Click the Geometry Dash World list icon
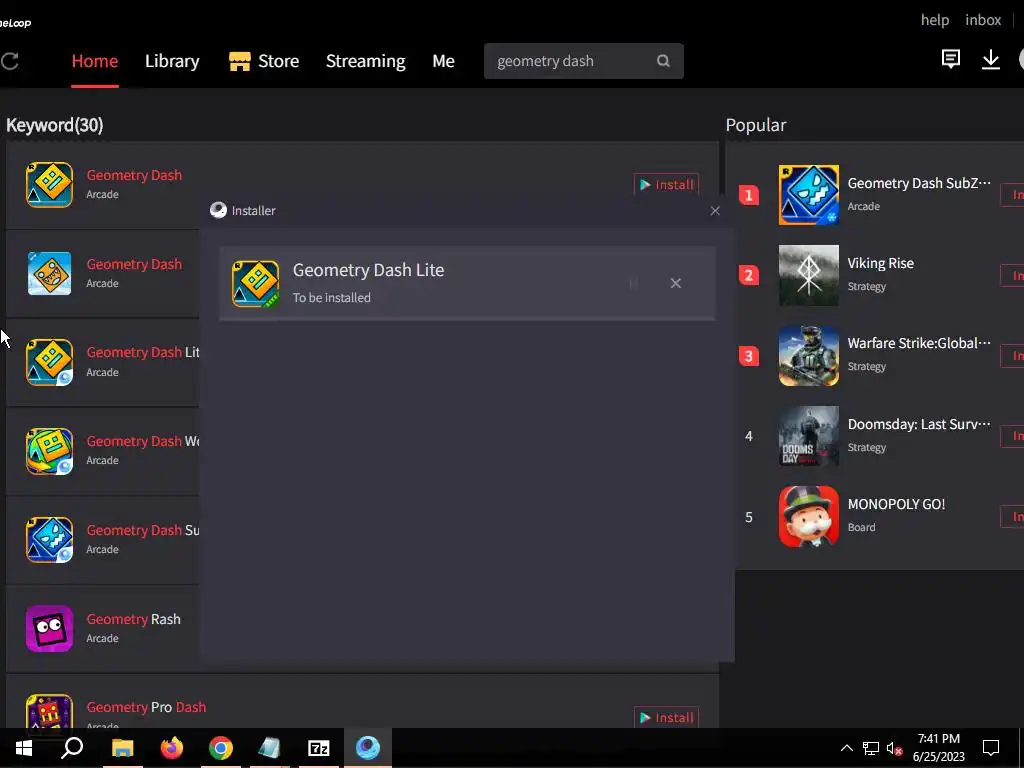Screen dimensions: 1024x768 [49, 451]
